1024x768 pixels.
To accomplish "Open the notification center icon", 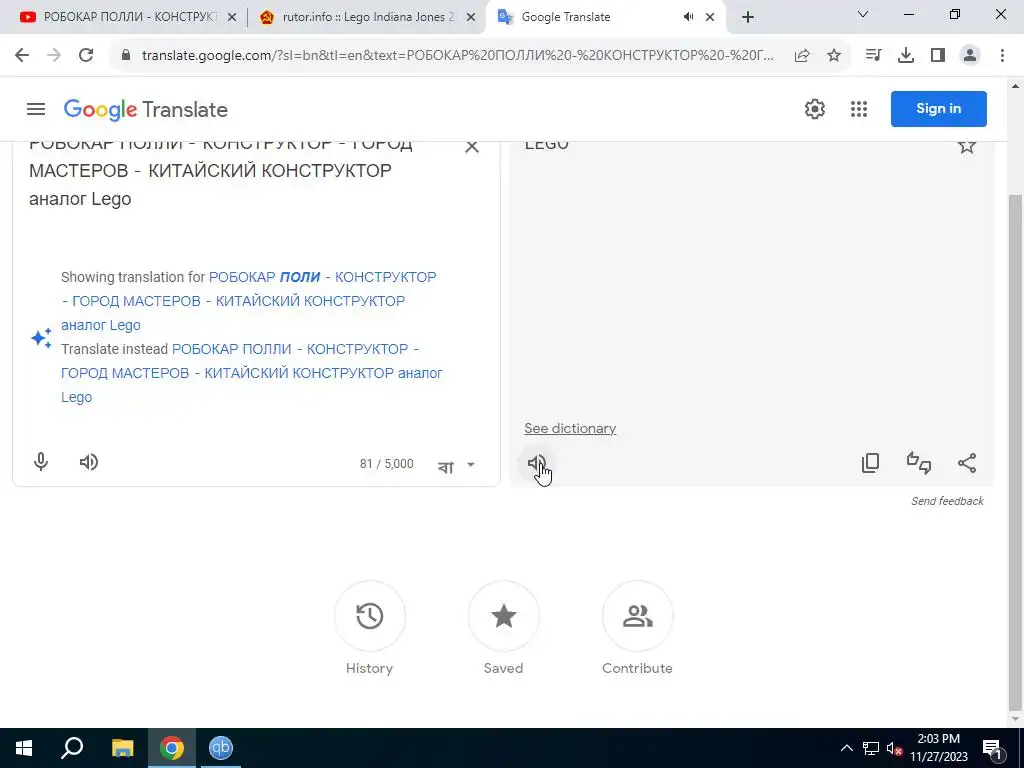I will point(992,749).
